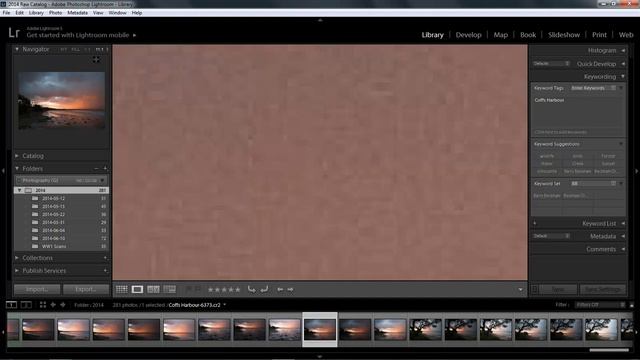Screen dimensions: 640x360
Task: Open toolbar content dropdown arrow
Action: click(x=520, y=289)
